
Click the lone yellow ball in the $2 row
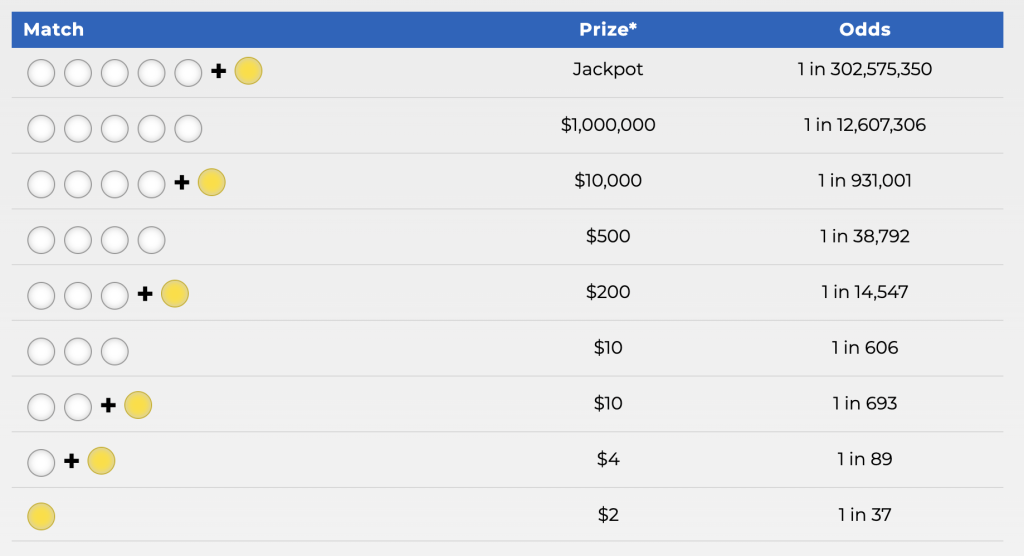point(41,516)
